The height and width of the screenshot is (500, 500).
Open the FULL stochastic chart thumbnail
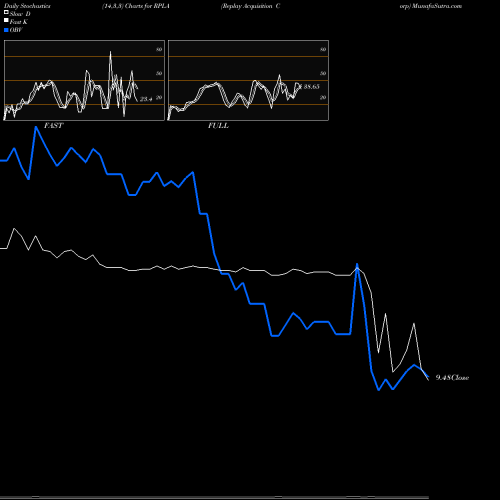tap(248, 80)
